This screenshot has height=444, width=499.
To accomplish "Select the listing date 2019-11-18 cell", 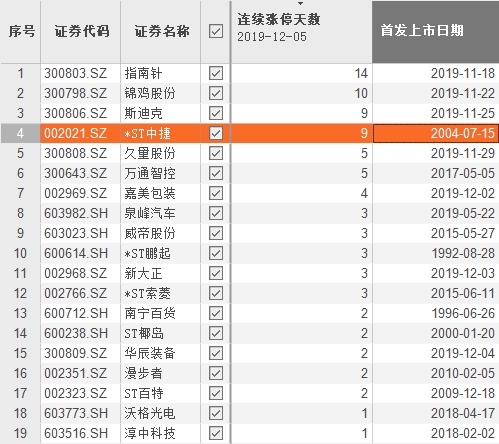I will (x=436, y=73).
